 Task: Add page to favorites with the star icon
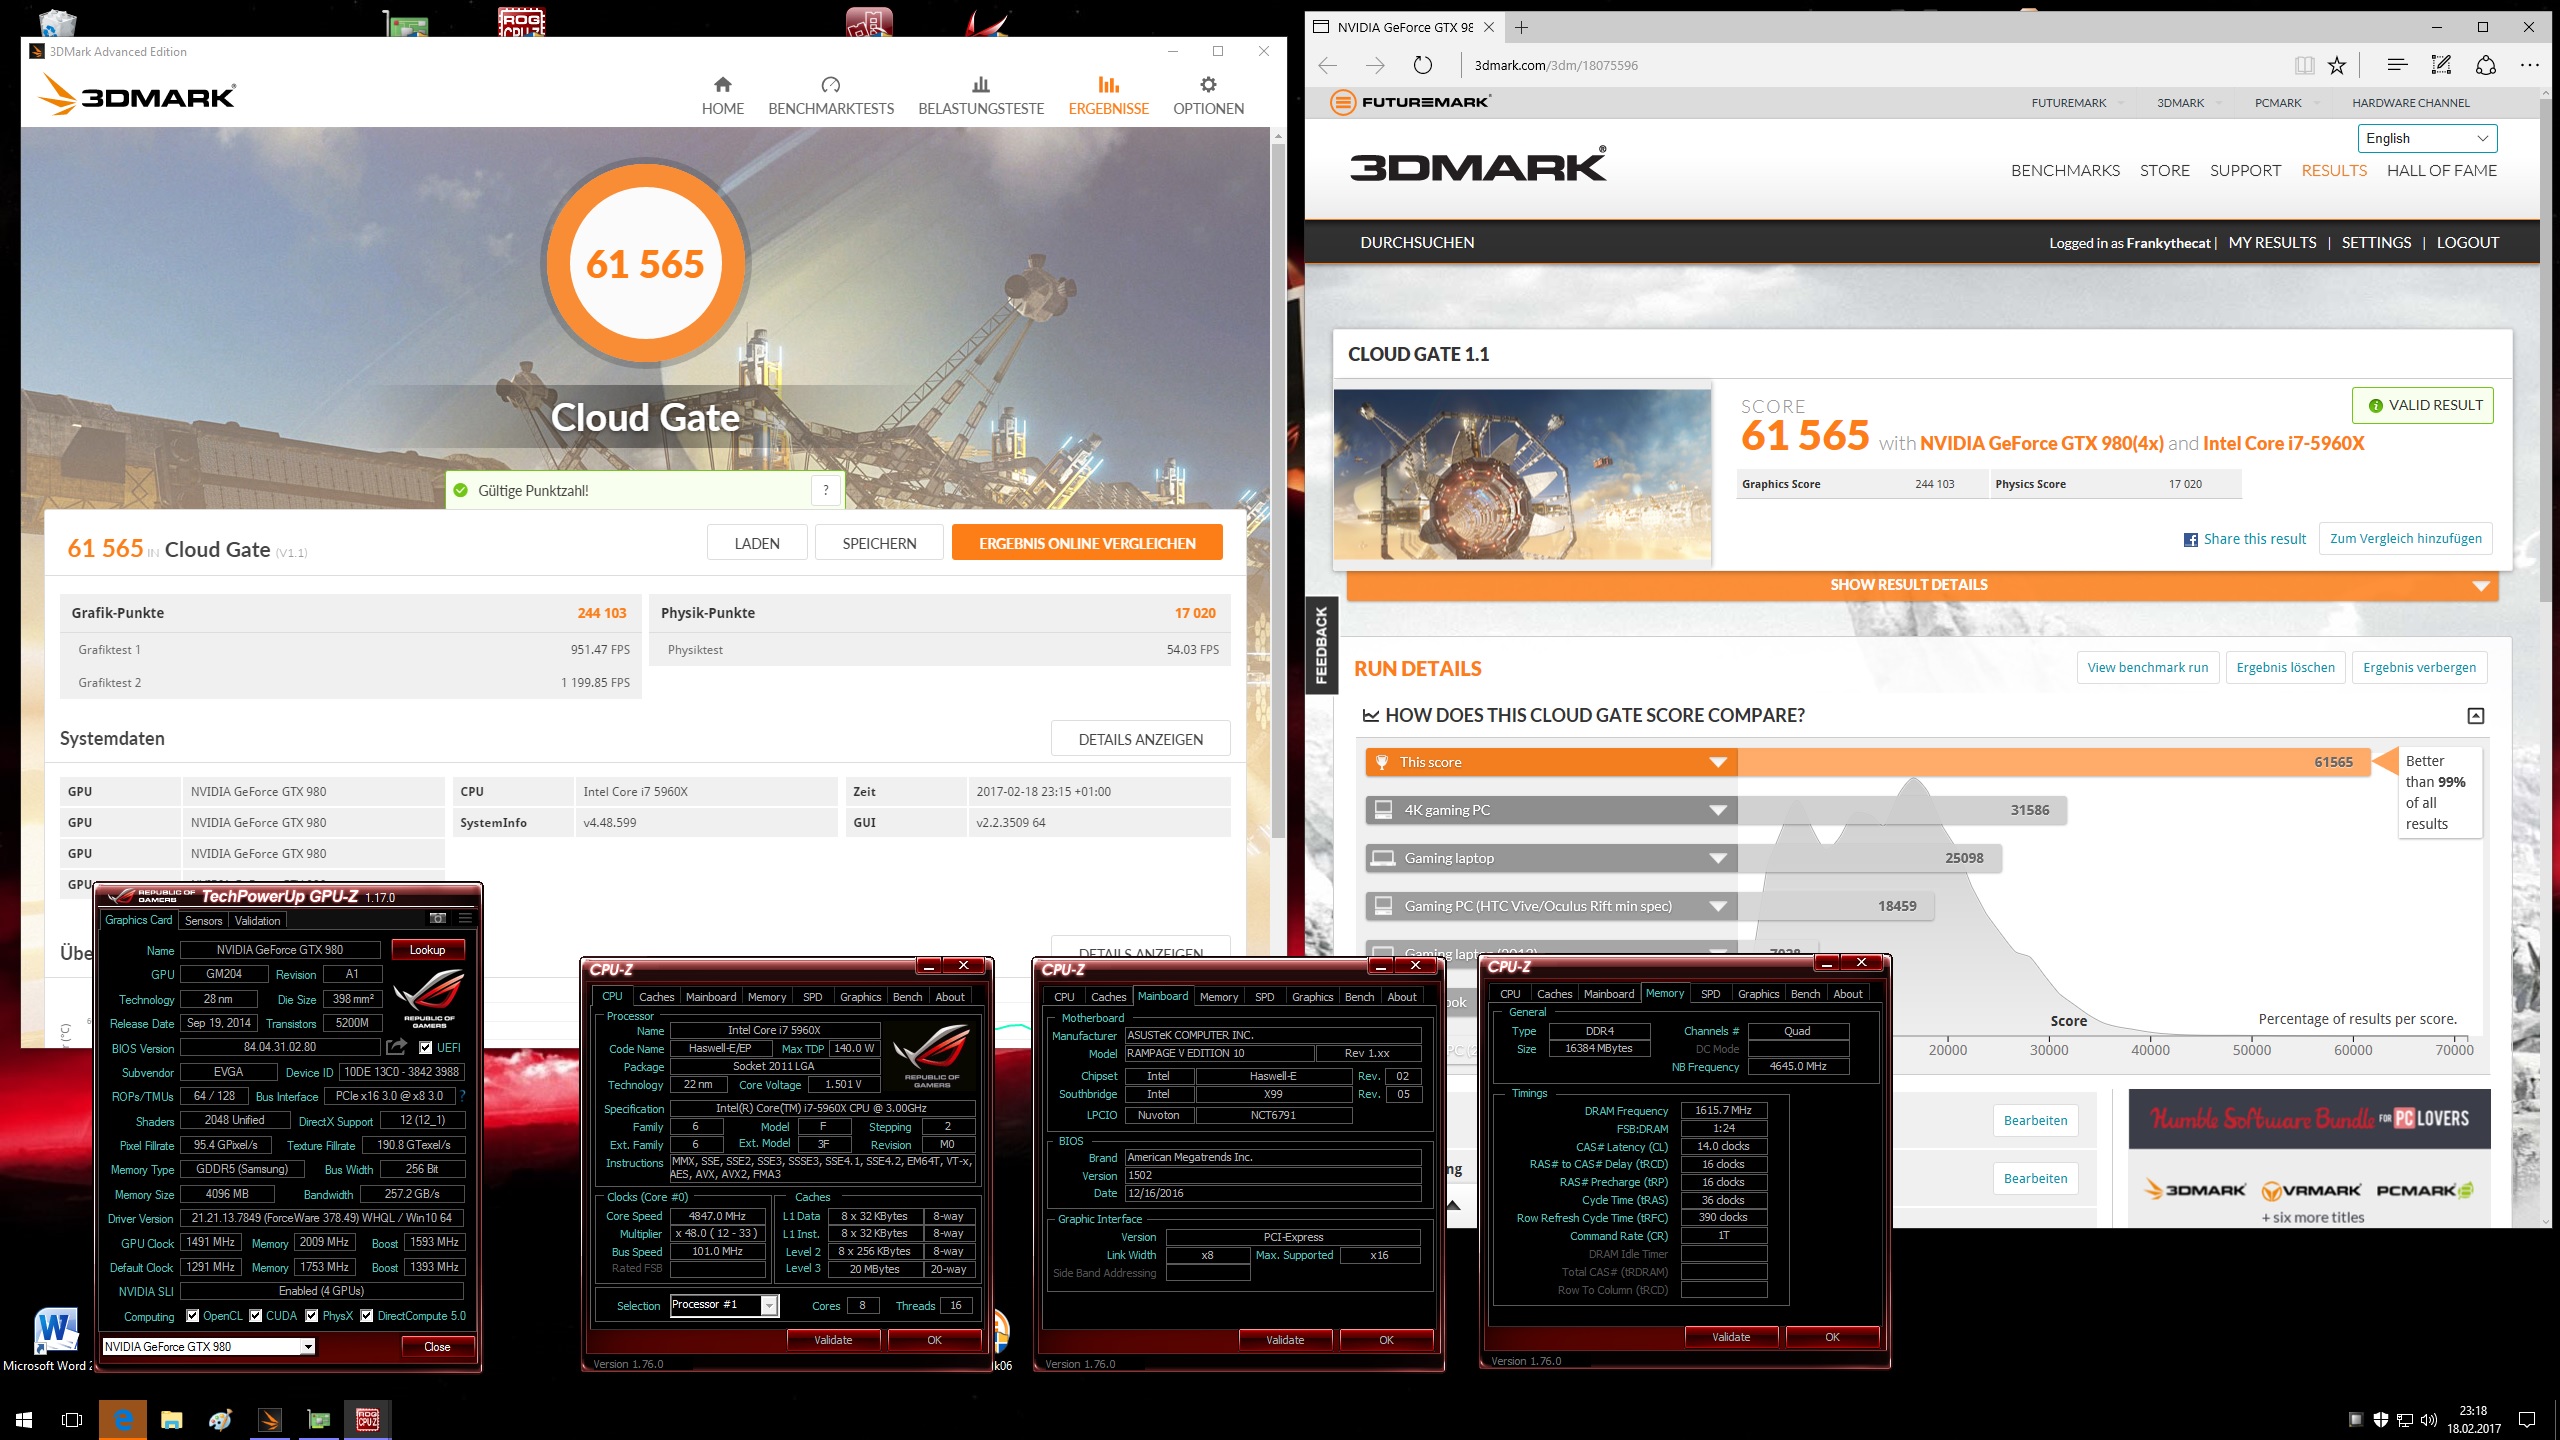click(2337, 66)
